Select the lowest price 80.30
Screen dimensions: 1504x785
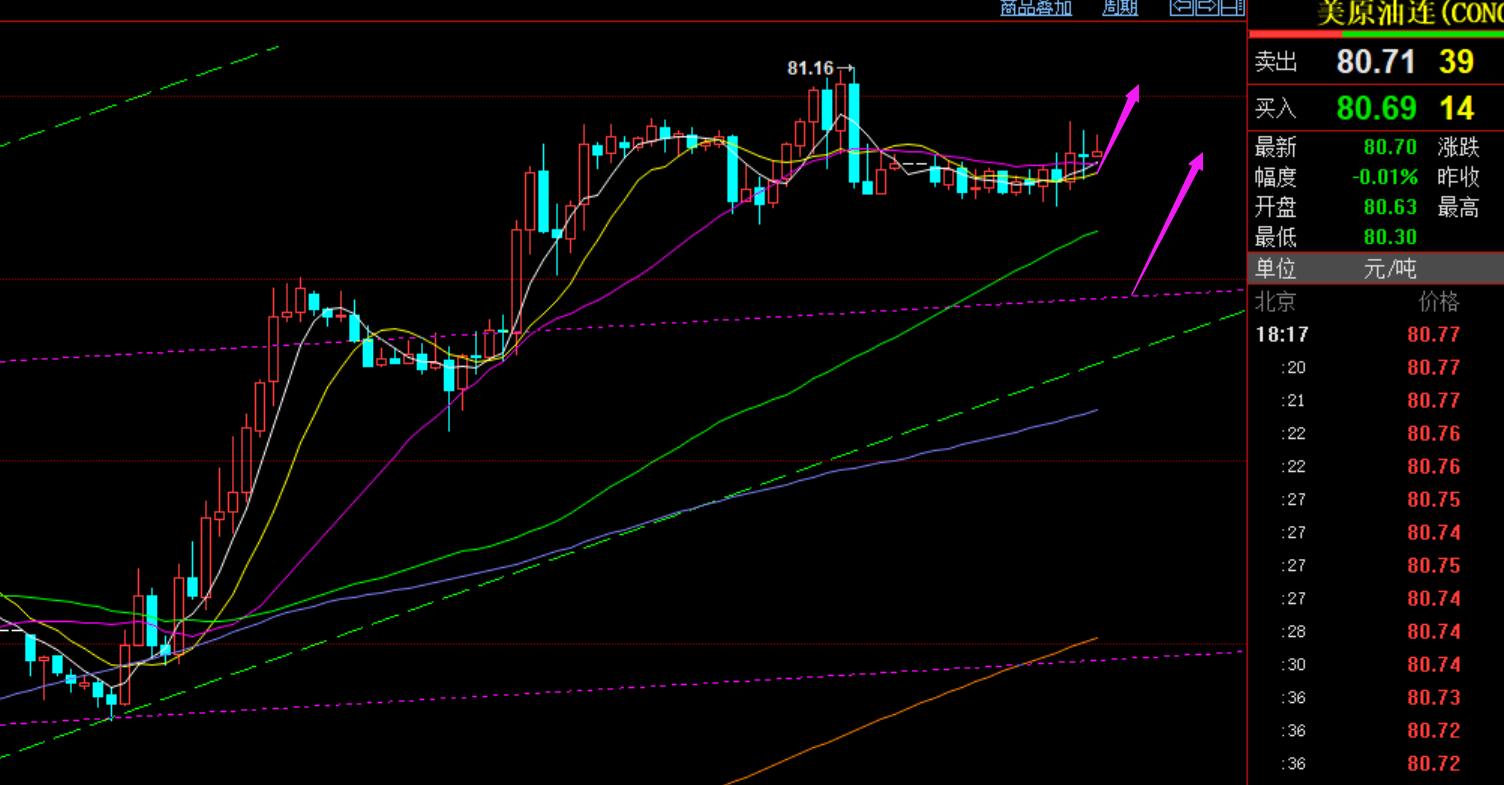pos(1390,238)
